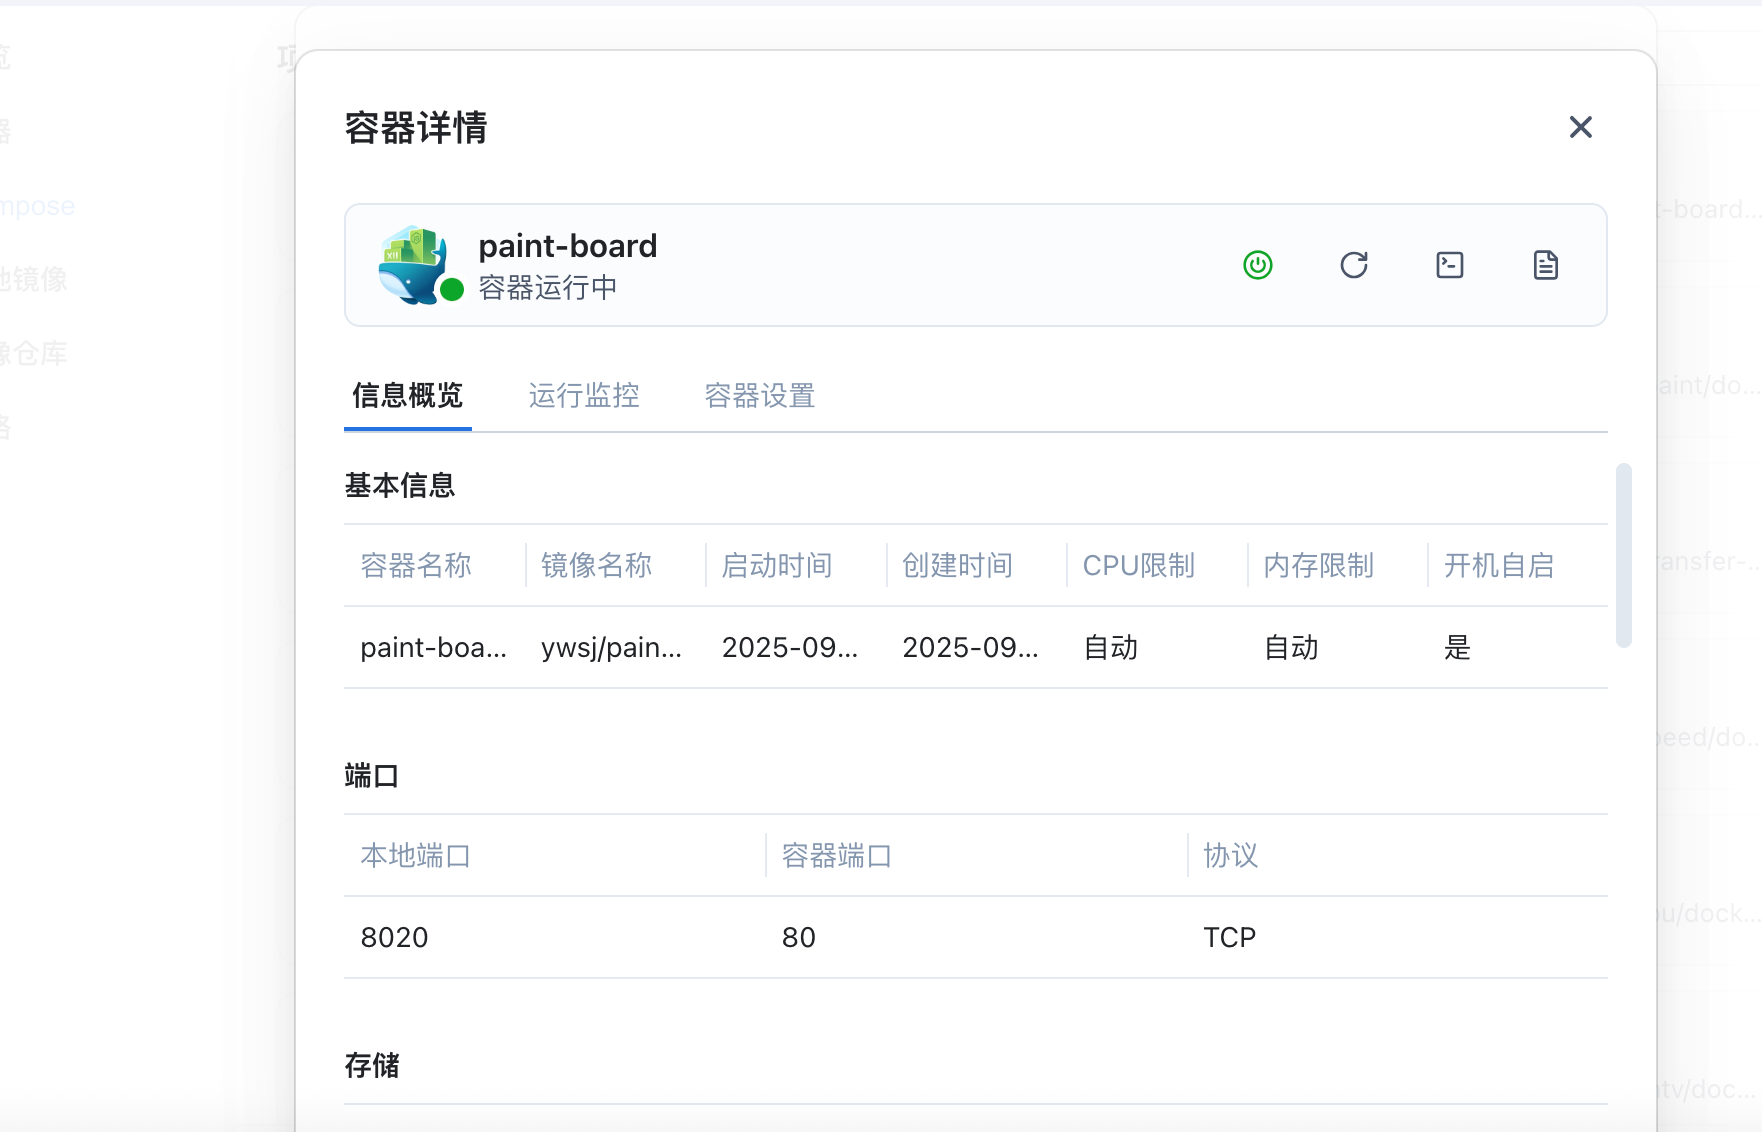Click the local port value 8020
Screen dimensions: 1762x1132
(394, 938)
